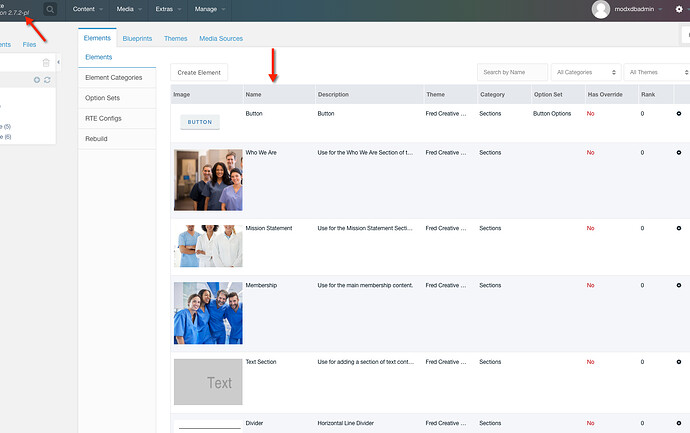
Task: Collapse the left tree panel arrow
Action: pos(59,62)
